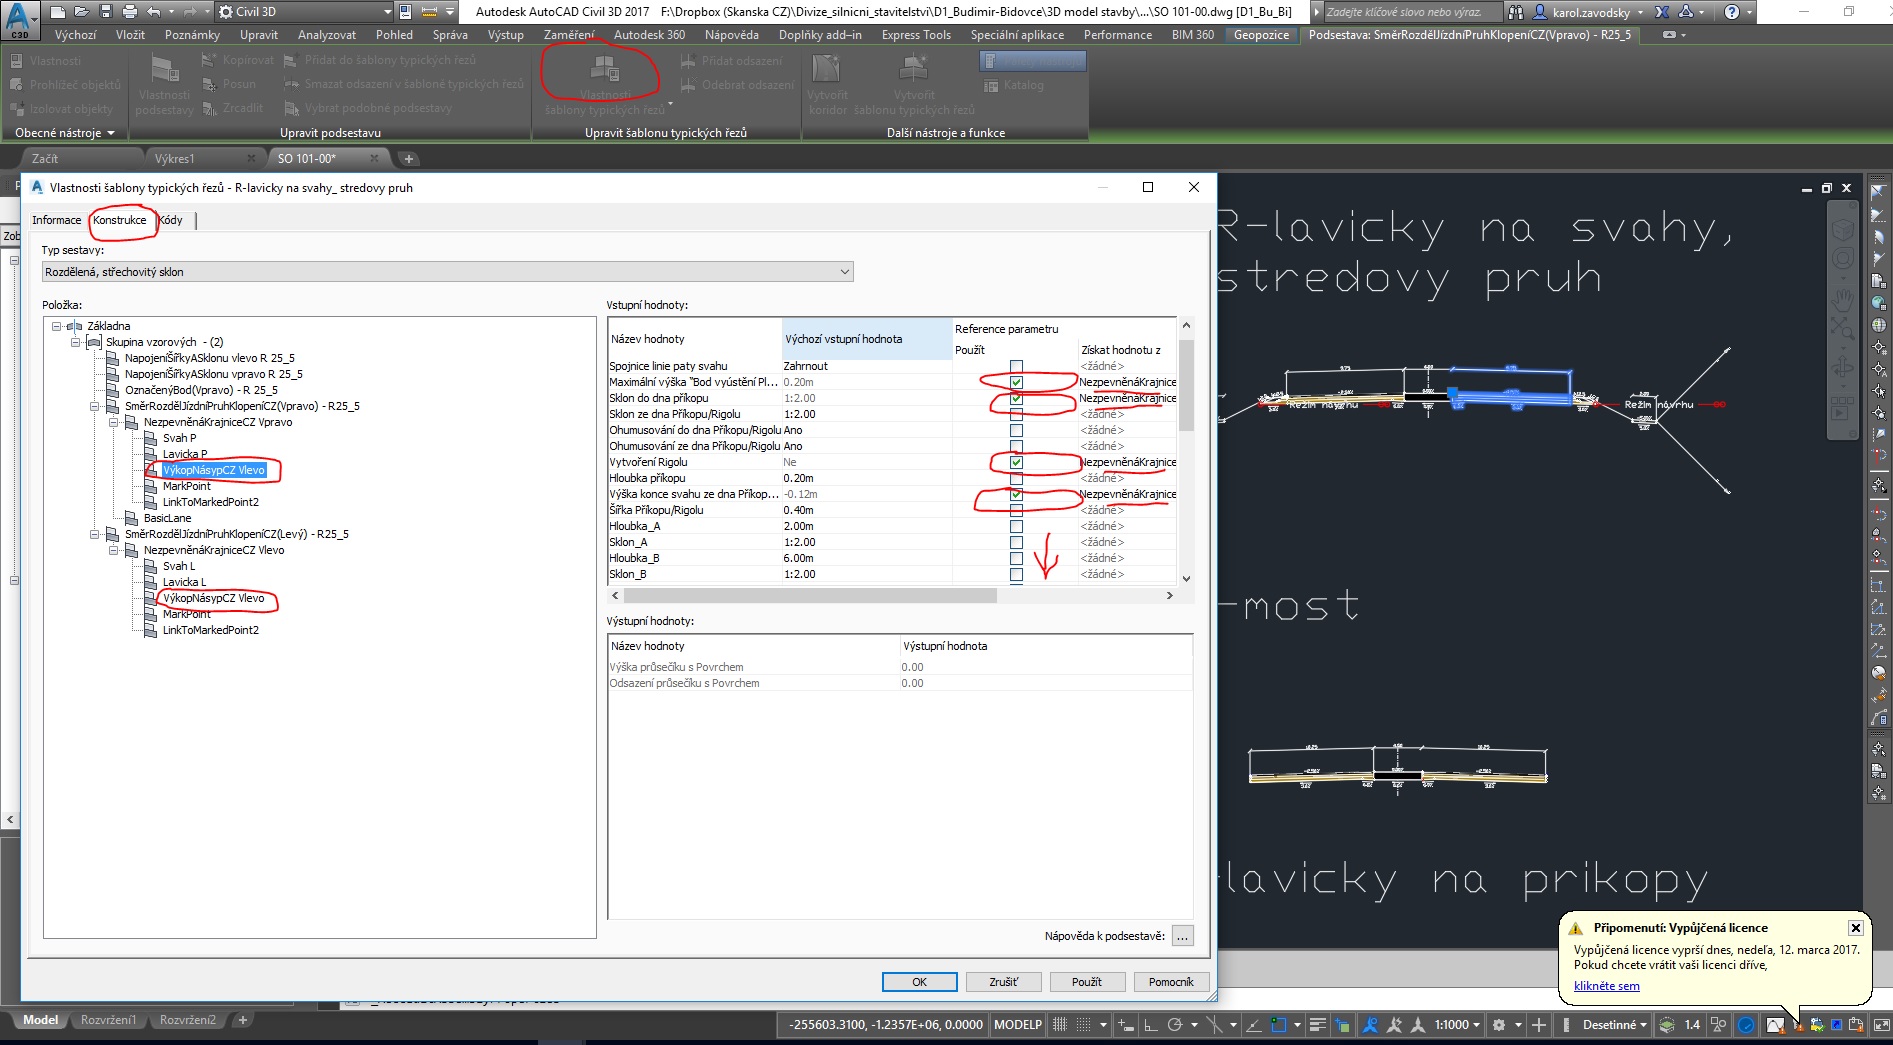The height and width of the screenshot is (1045, 1893).
Task: Uncheck the 'Sklon do dna příkopu' reference checkbox
Action: click(1016, 398)
